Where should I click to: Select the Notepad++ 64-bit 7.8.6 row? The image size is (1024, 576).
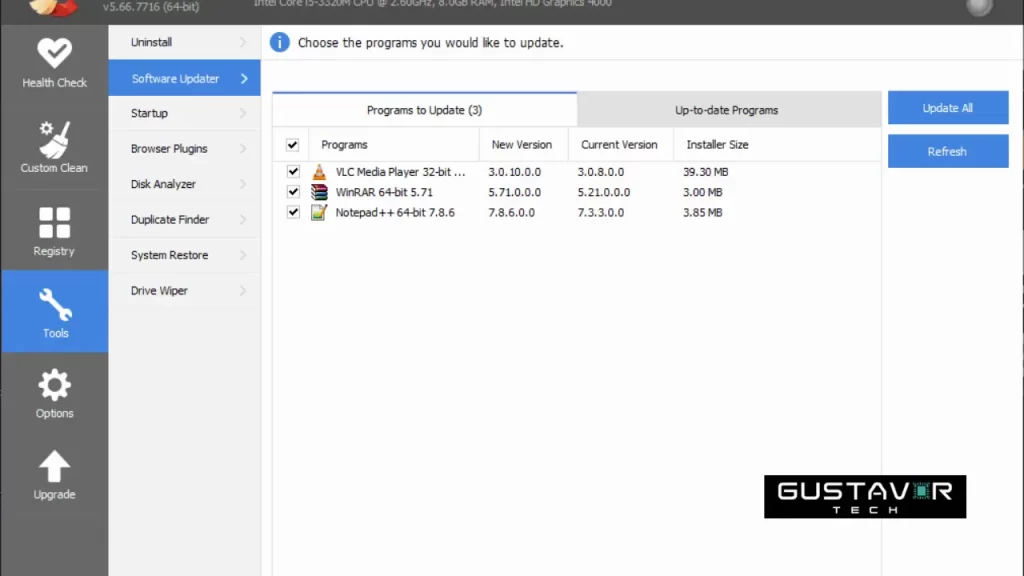coord(577,212)
